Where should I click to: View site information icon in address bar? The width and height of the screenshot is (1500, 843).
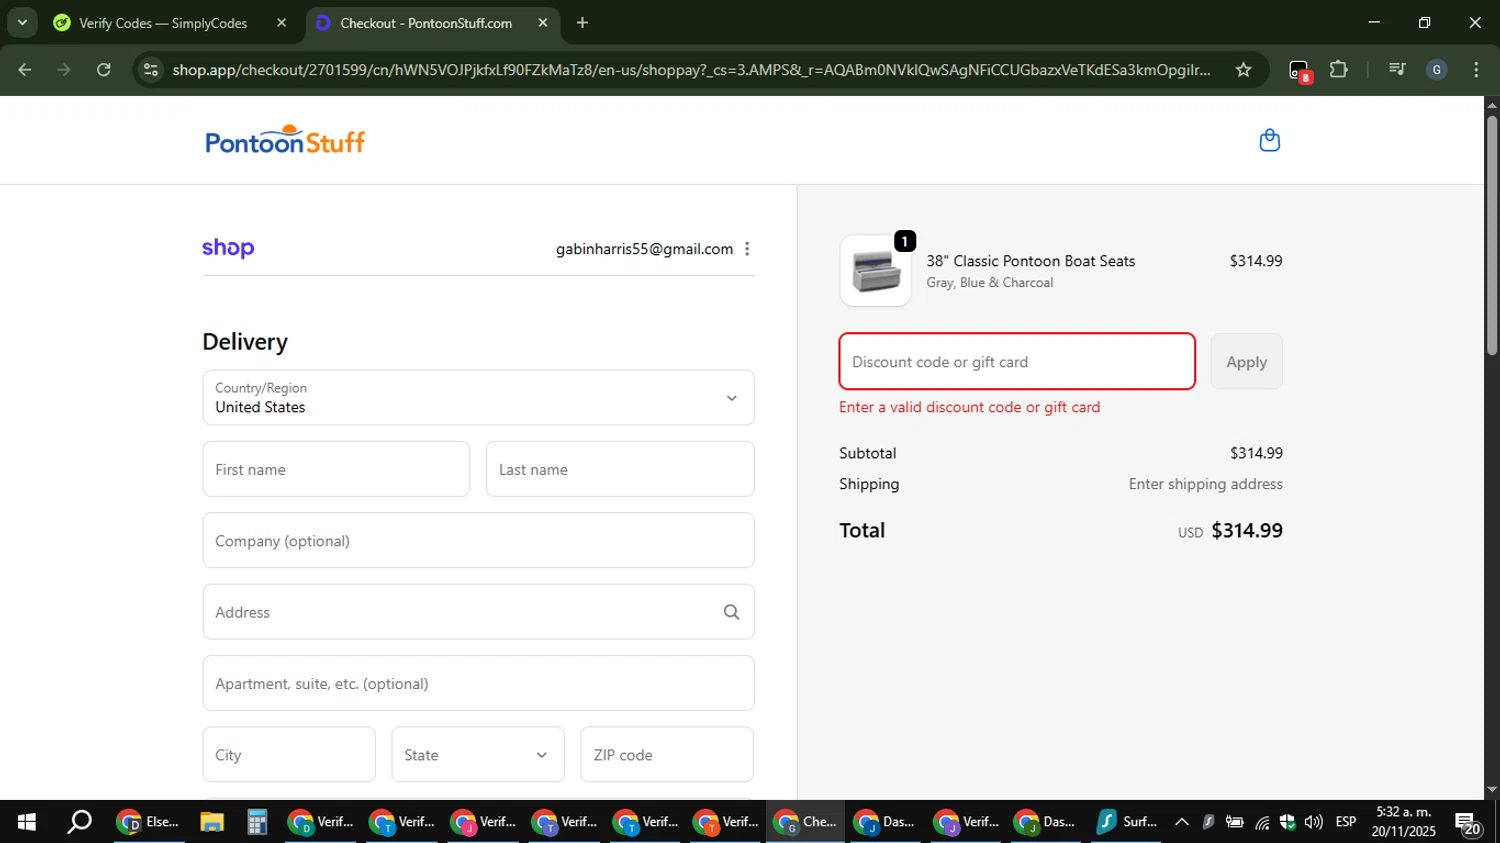[x=151, y=70]
